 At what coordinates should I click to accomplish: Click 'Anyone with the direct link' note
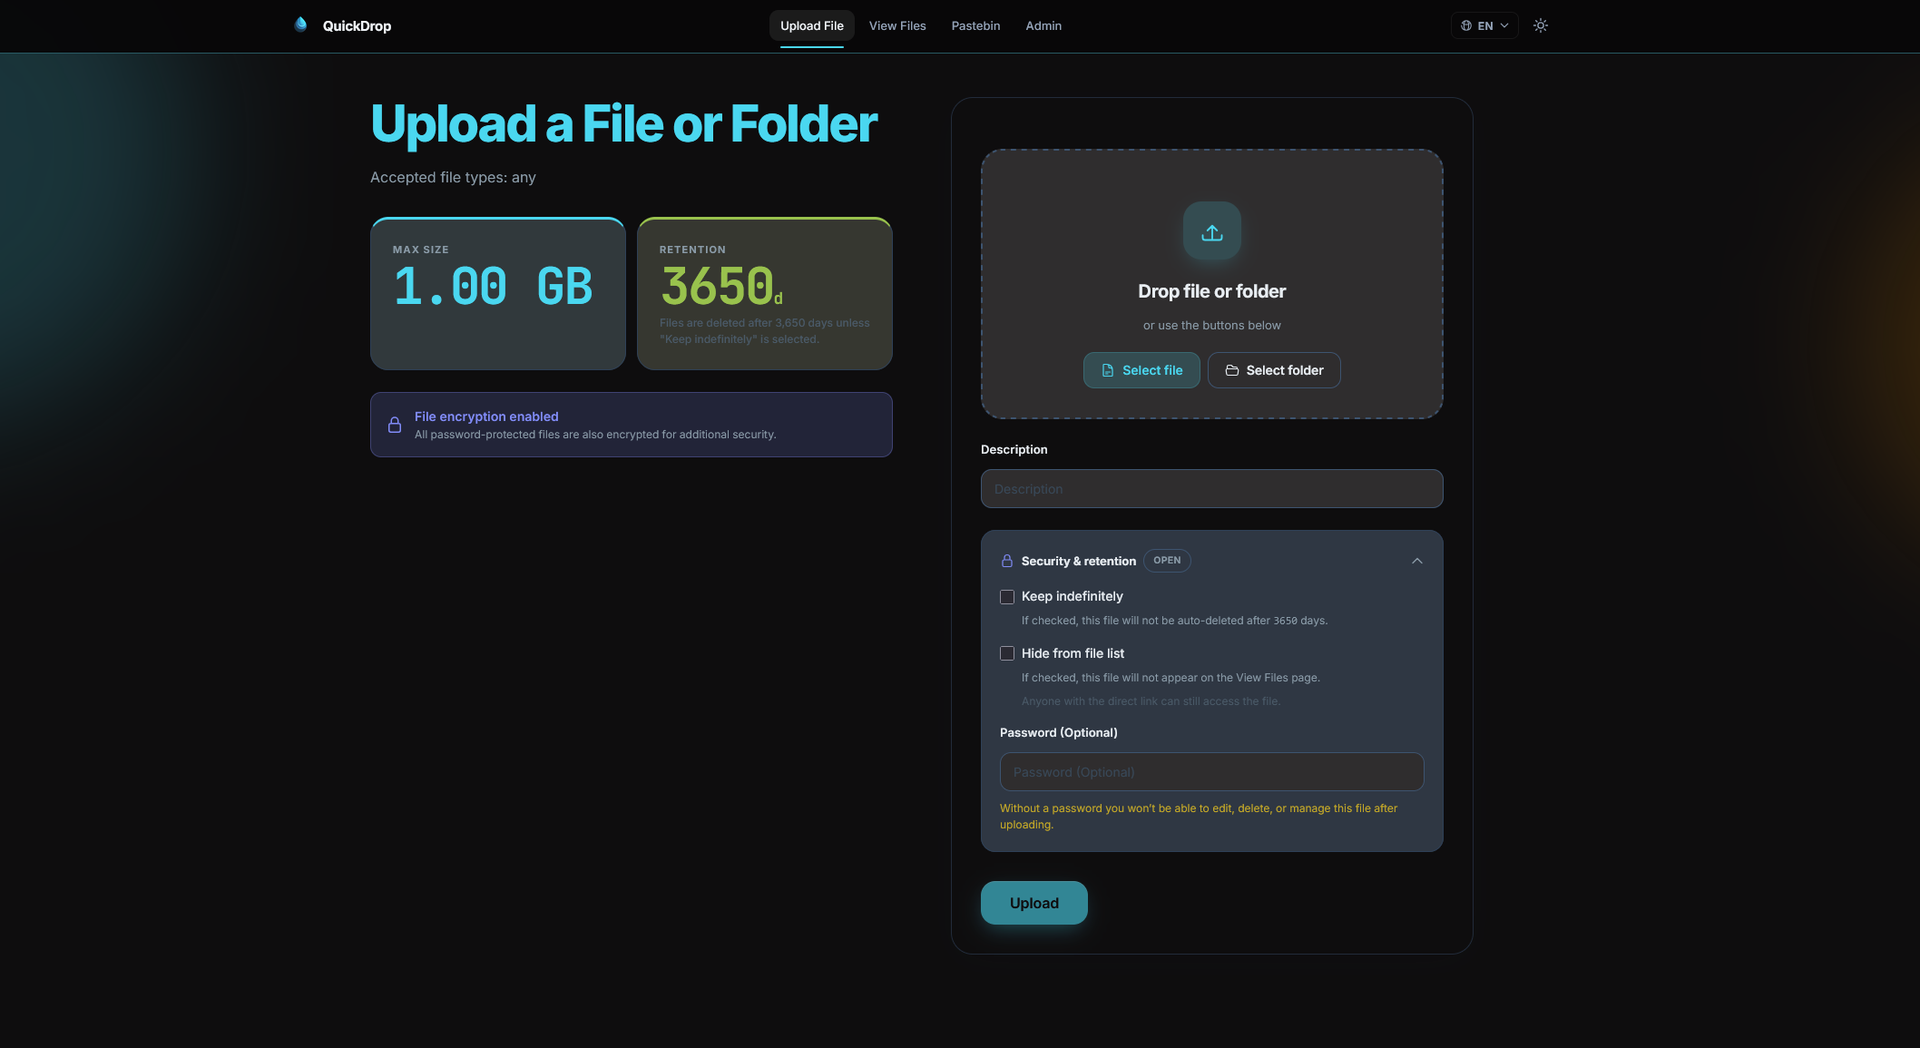pos(1151,702)
